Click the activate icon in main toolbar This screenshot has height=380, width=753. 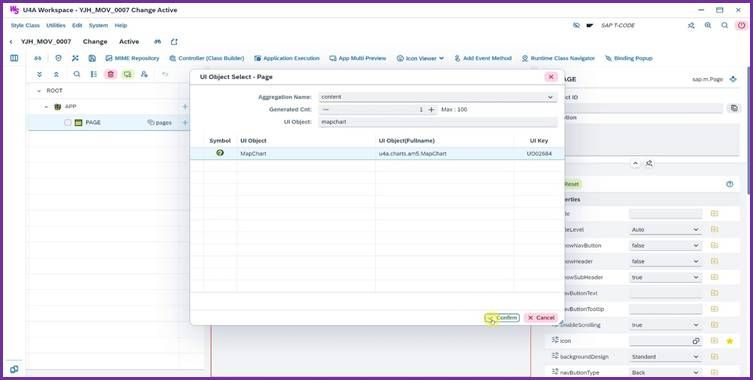[x=59, y=58]
